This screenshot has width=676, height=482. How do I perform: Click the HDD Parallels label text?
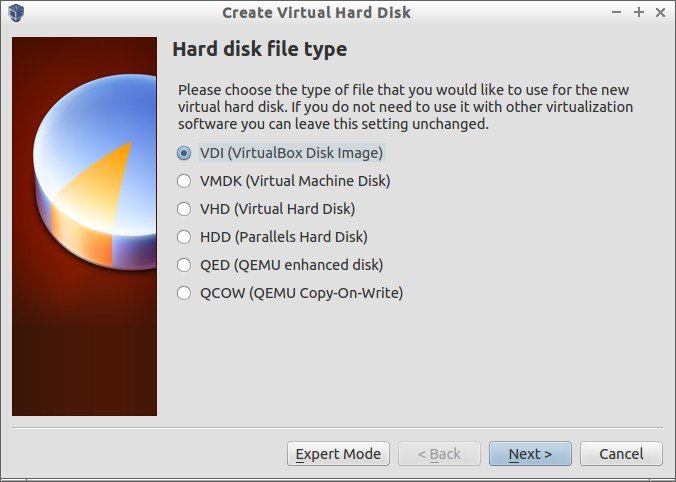click(x=284, y=237)
